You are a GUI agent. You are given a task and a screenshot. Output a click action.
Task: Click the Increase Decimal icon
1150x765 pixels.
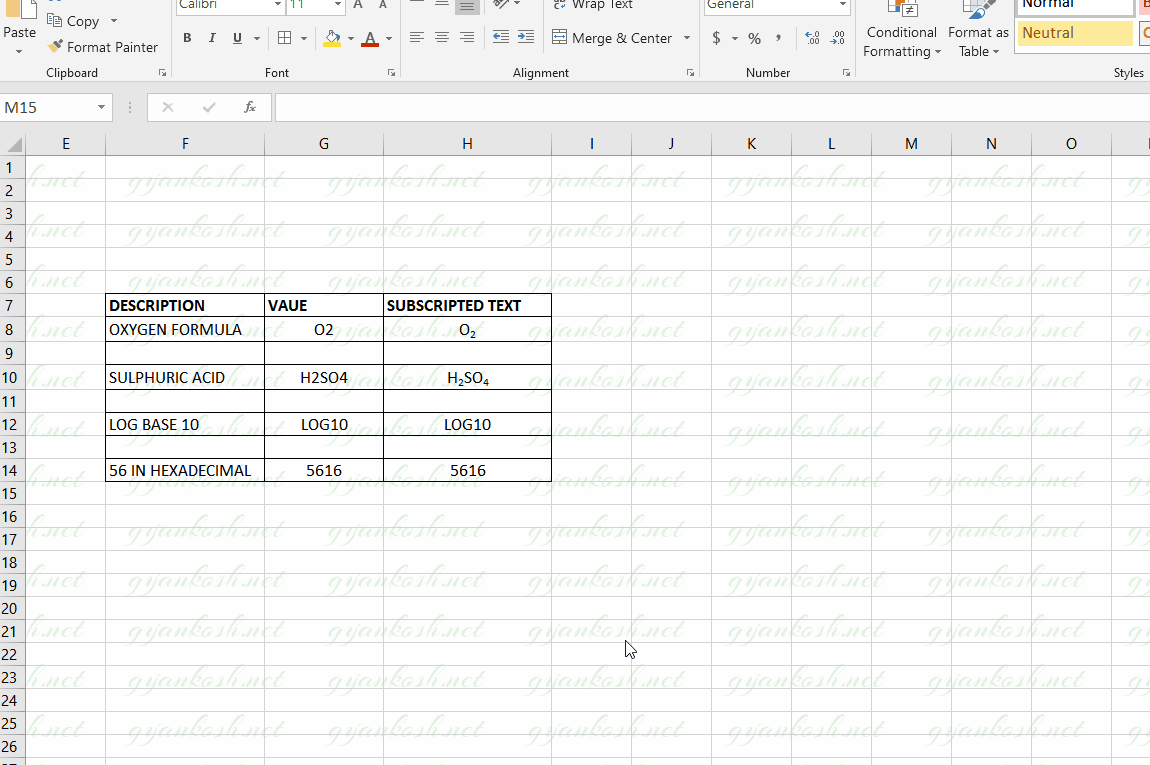click(810, 38)
